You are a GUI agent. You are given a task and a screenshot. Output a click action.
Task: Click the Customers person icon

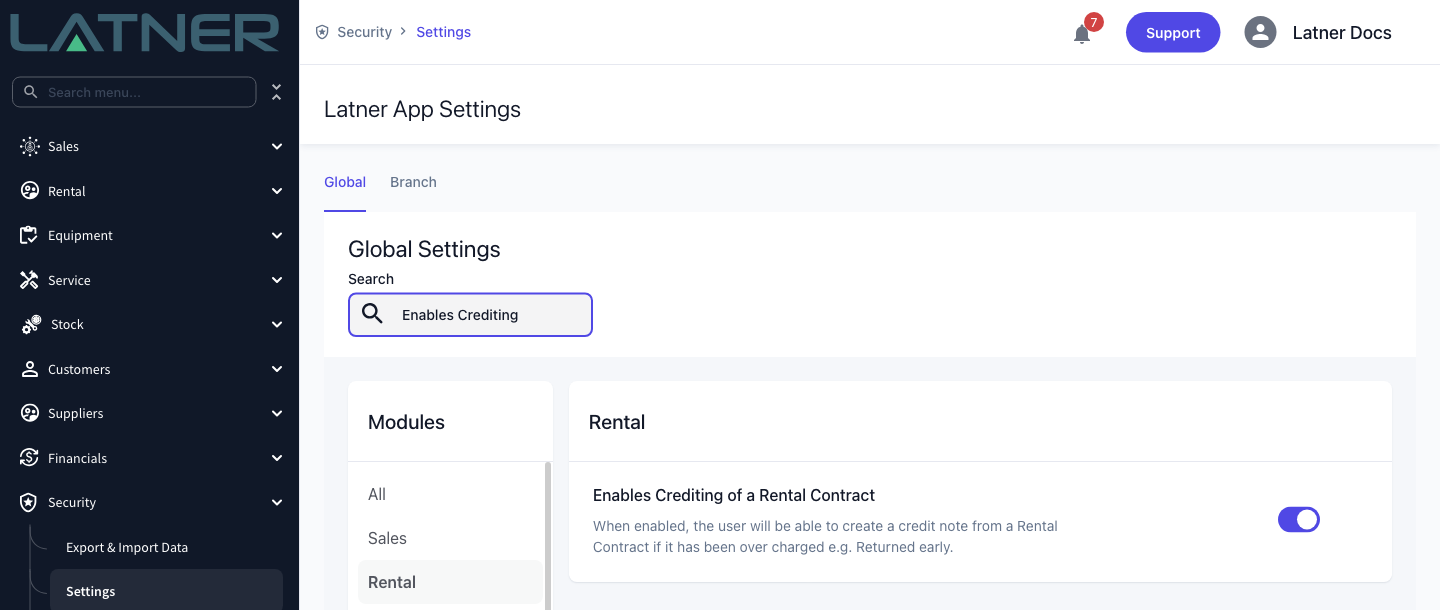coord(30,369)
